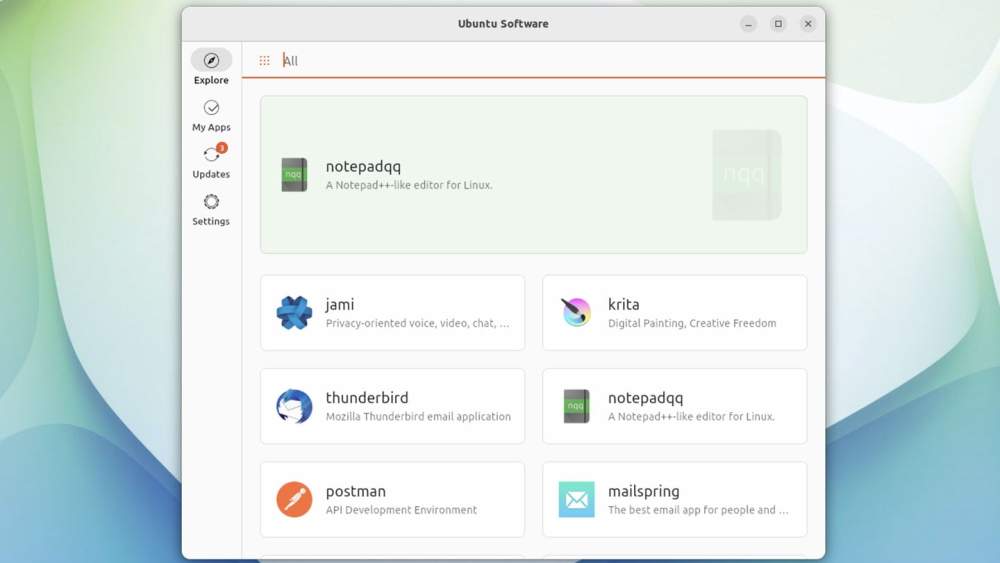The height and width of the screenshot is (563, 1000).
Task: Click the krita paintbrush icon
Action: click(576, 312)
